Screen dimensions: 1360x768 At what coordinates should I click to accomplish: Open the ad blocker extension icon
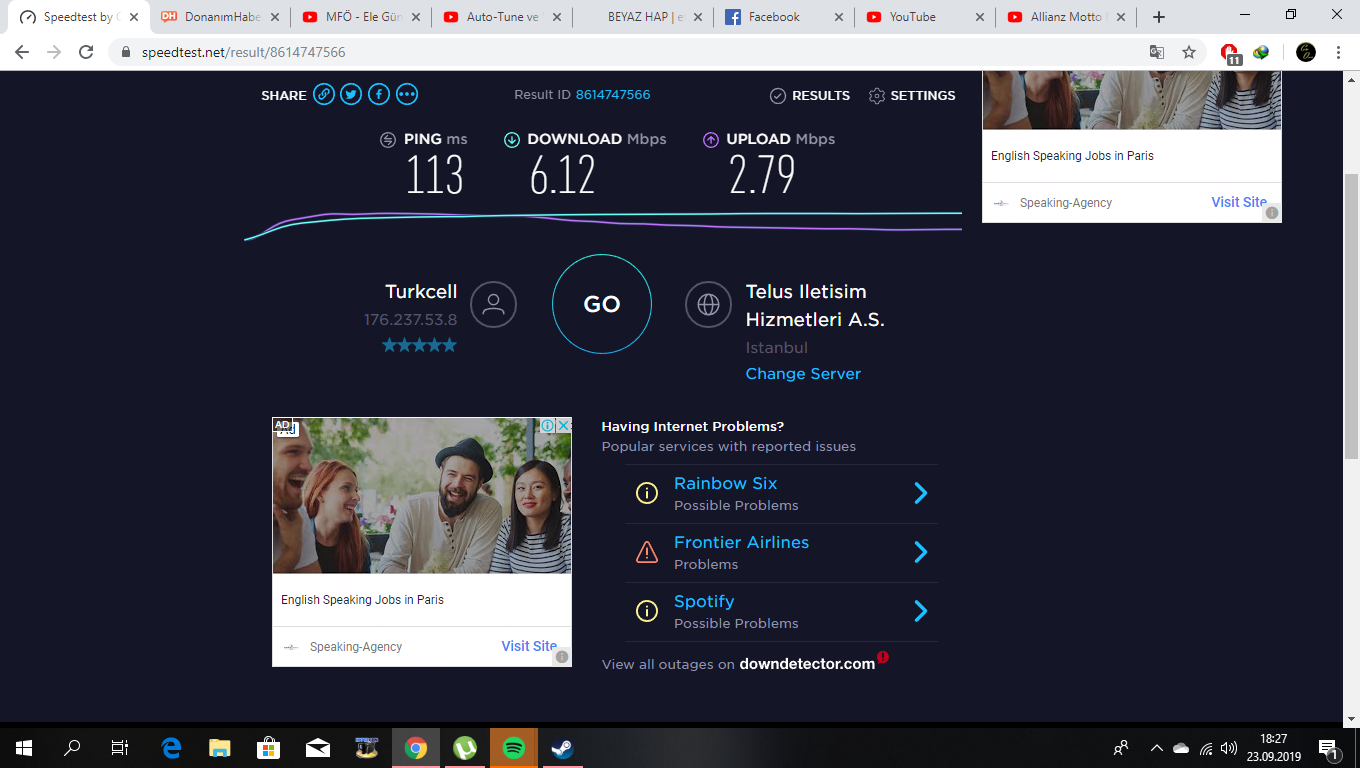pos(1230,53)
